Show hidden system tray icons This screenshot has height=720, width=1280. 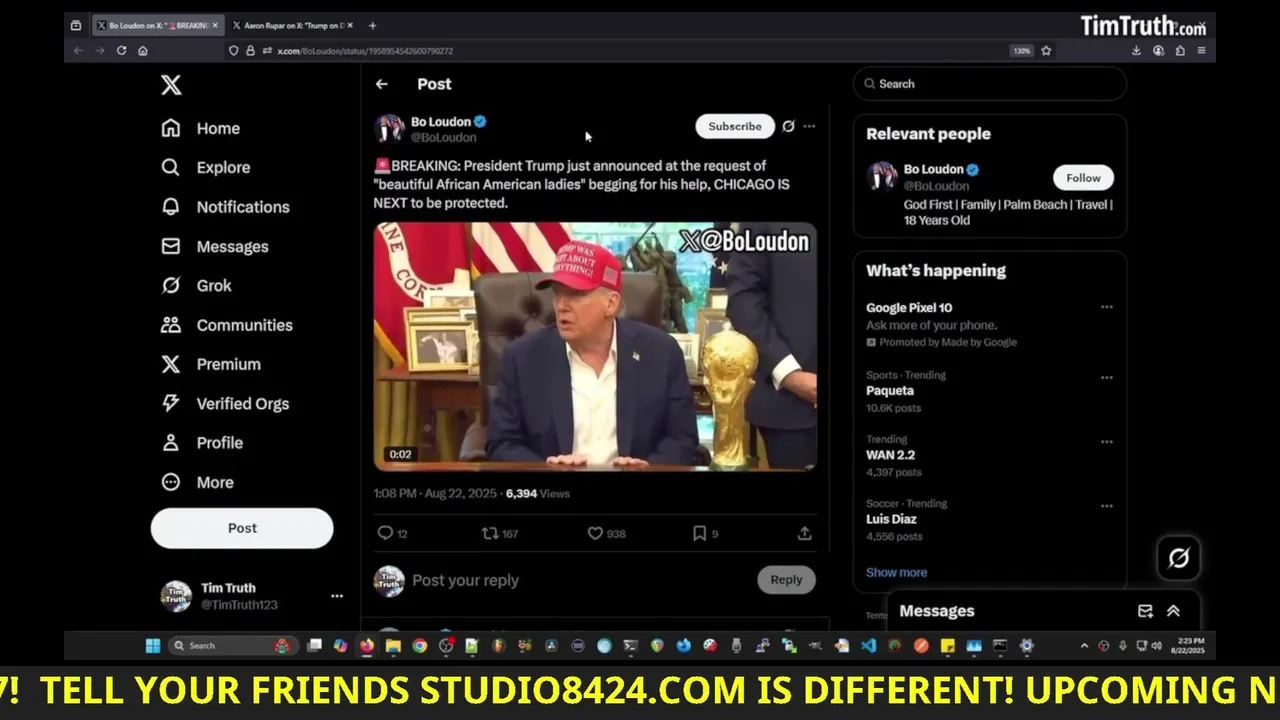1084,646
